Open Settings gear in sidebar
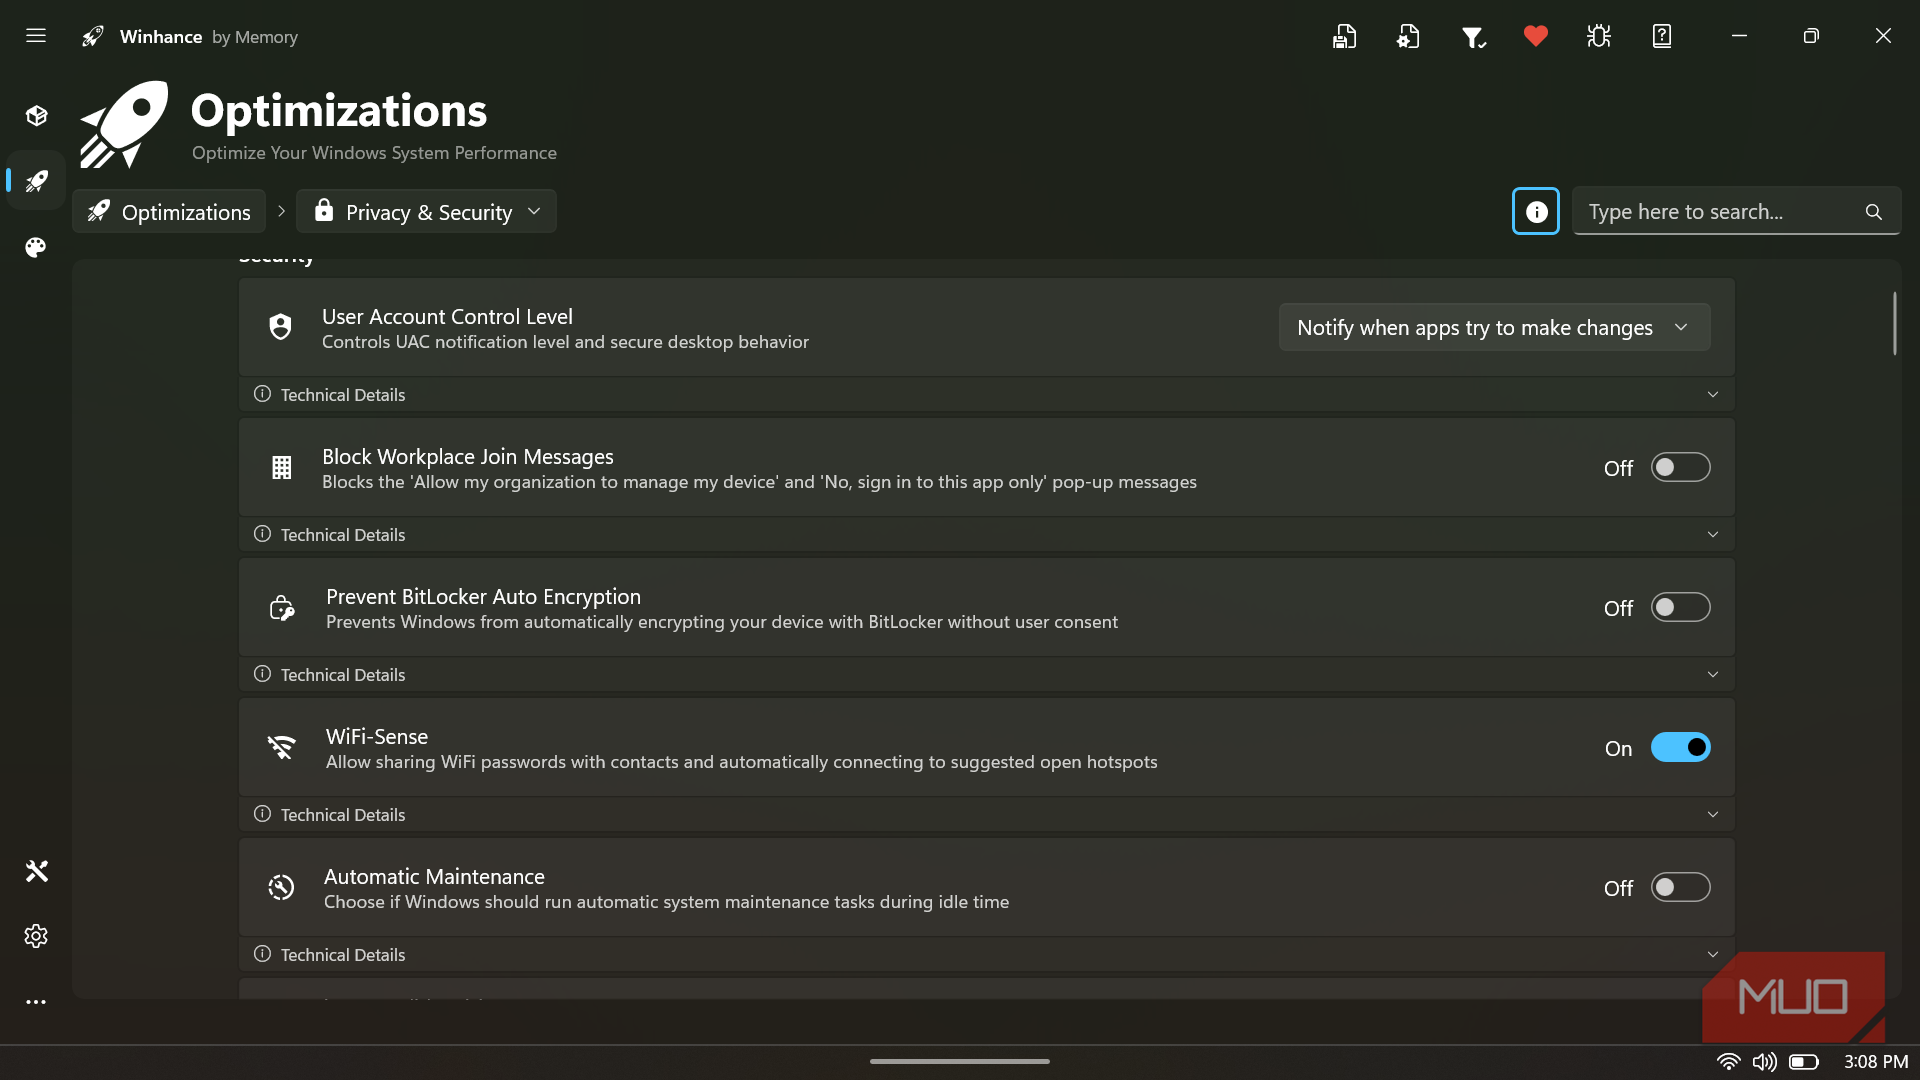Viewport: 1920px width, 1080px height. [36, 936]
